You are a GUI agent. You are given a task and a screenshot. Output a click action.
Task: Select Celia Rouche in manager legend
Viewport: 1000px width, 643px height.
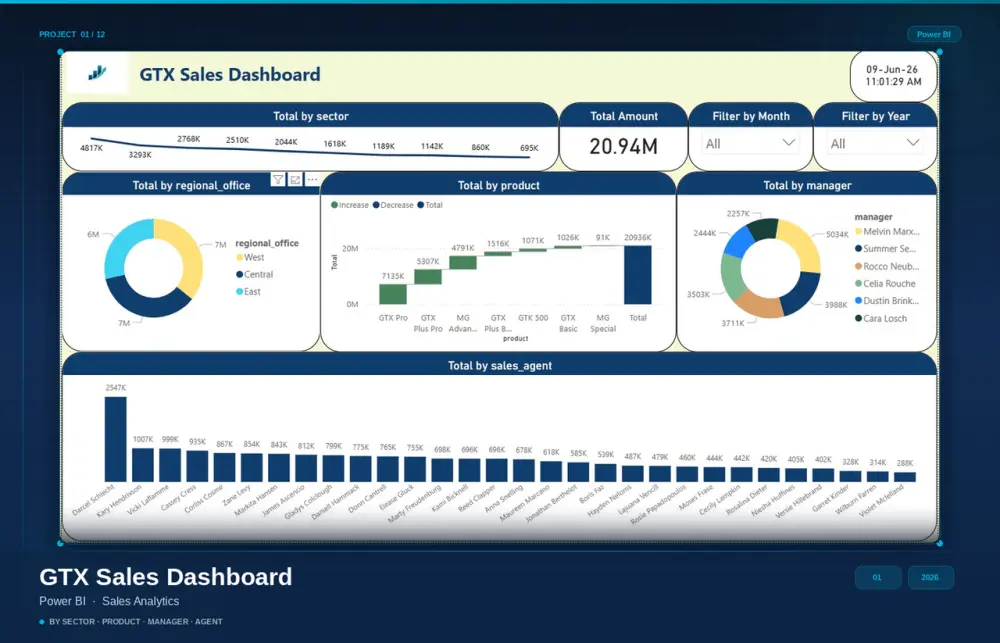tap(885, 283)
